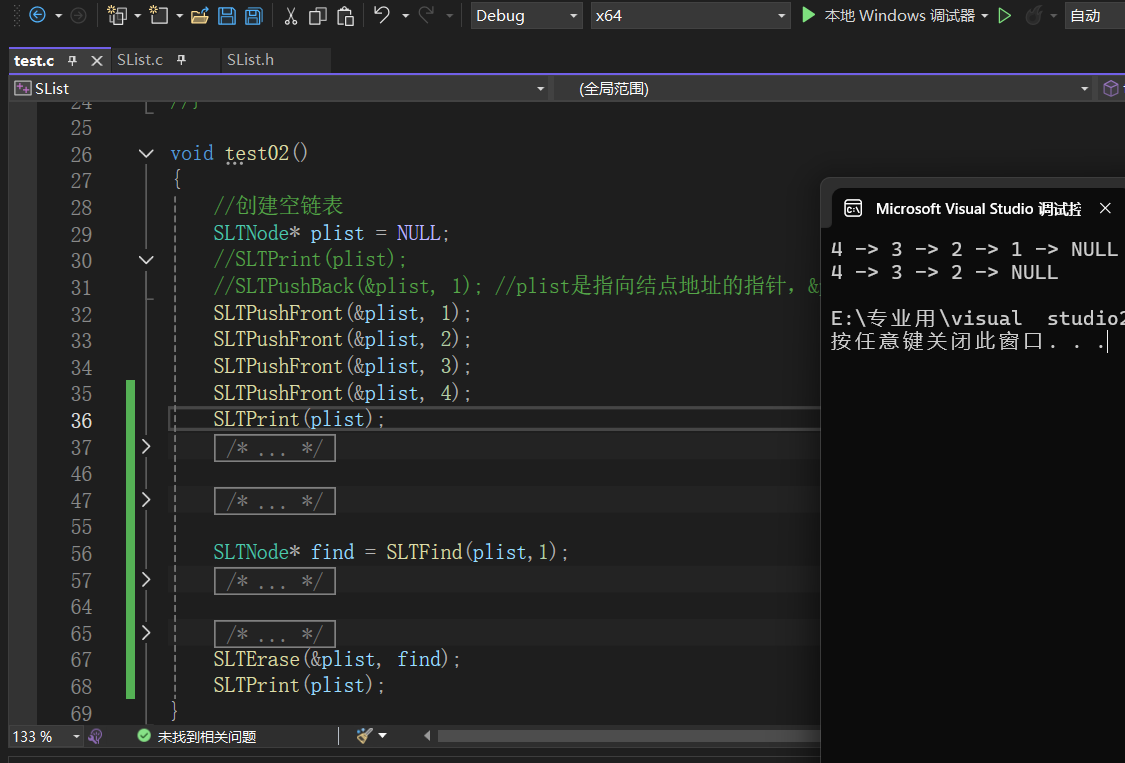1125x763 pixels.
Task: Close the Microsoft Visual Studio debug console tab
Action: coord(1105,208)
